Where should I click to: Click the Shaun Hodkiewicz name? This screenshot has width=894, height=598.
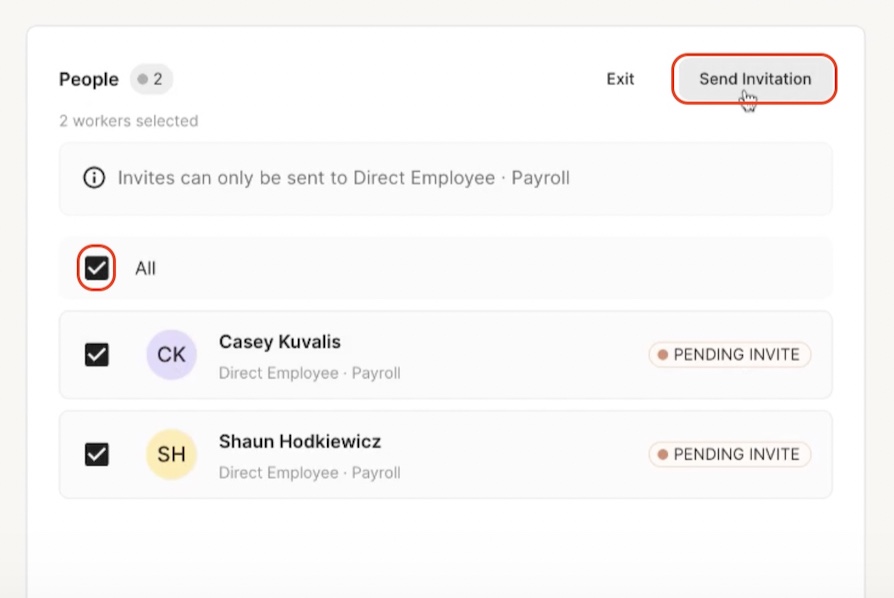(300, 442)
